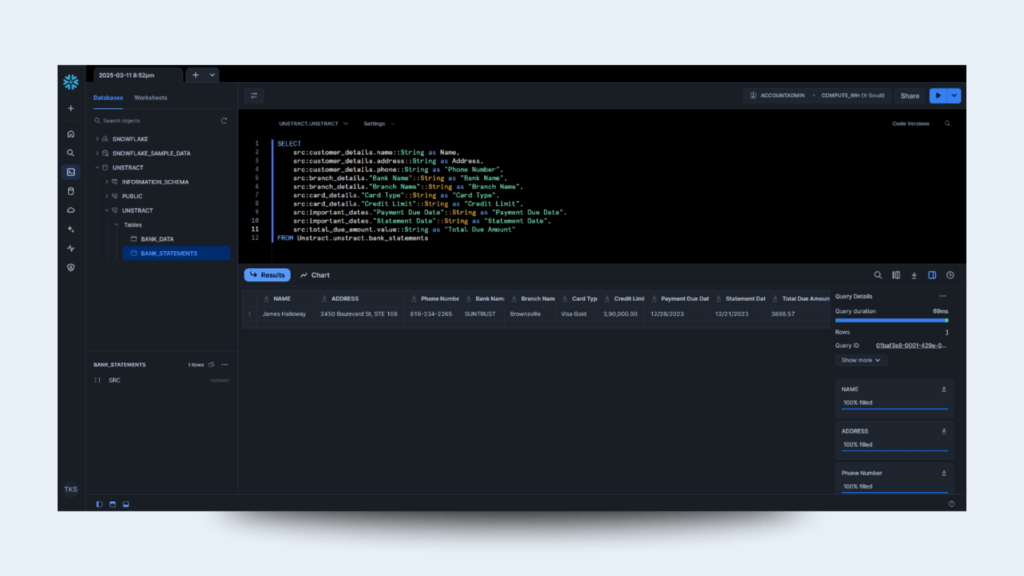Screen dimensions: 1024x576
Task: Expand the SNOWFLAKE_SAMPLE_DATA database
Action: pos(97,153)
